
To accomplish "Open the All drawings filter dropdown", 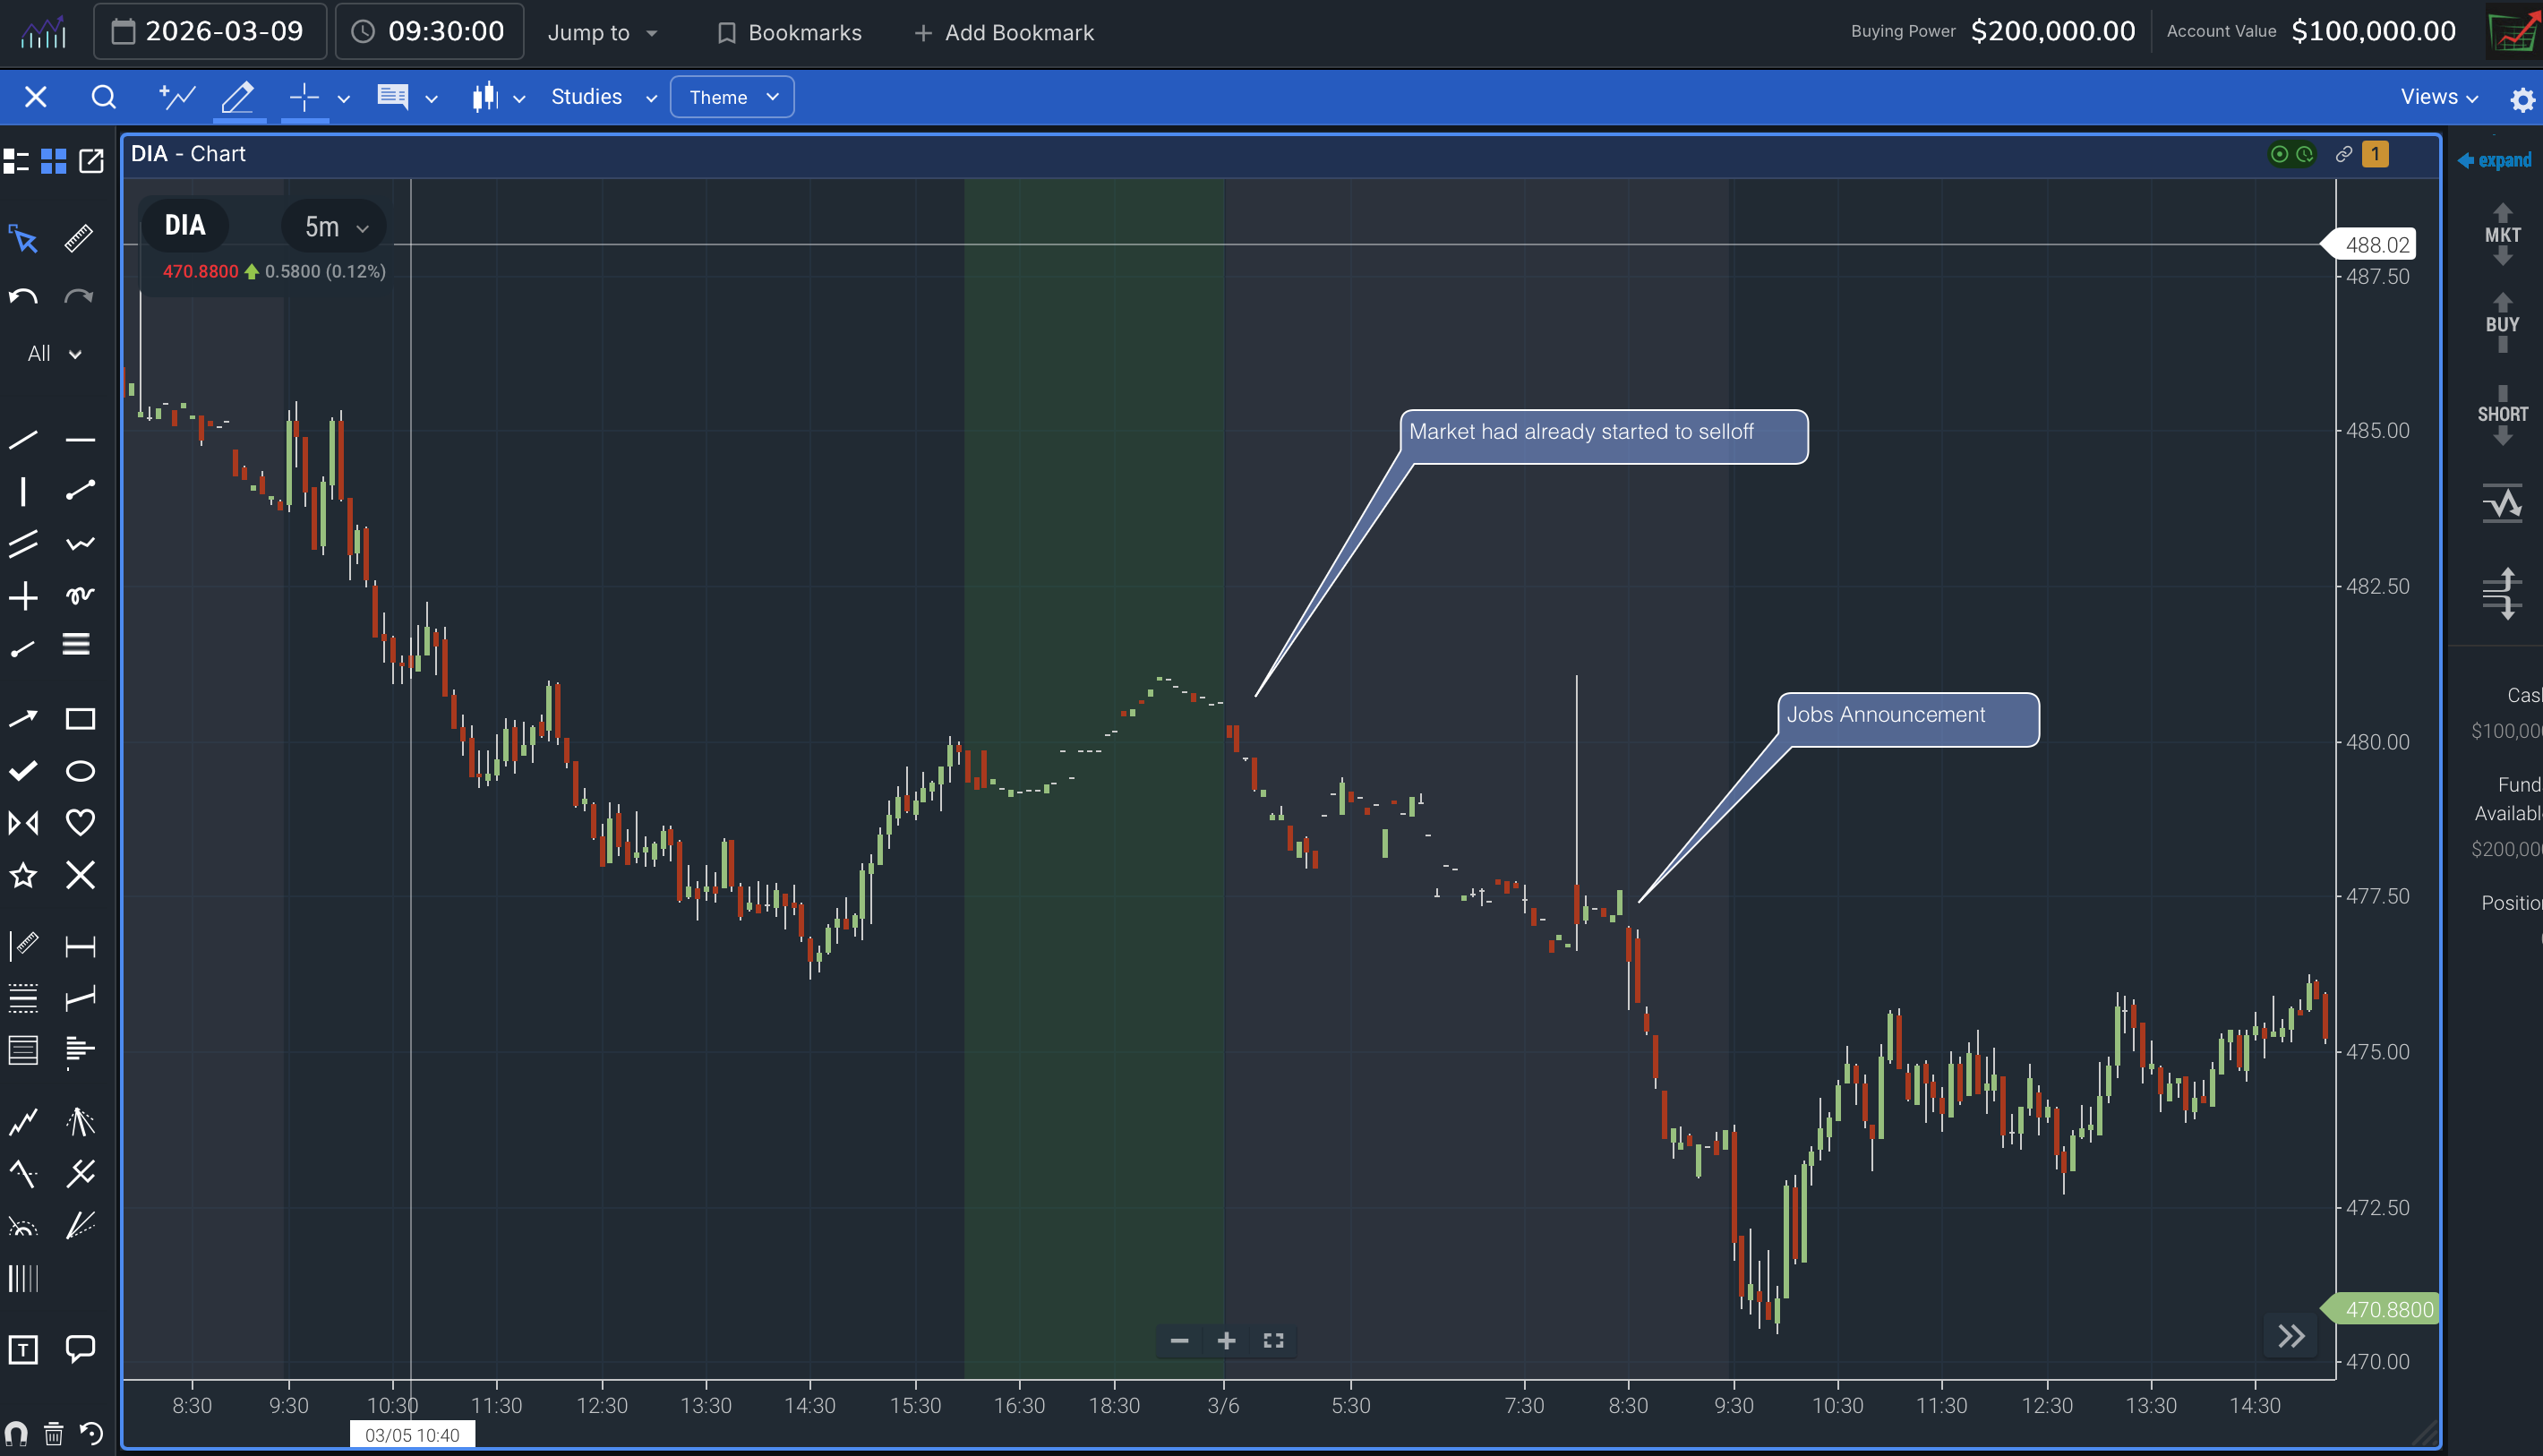I will click(x=51, y=353).
